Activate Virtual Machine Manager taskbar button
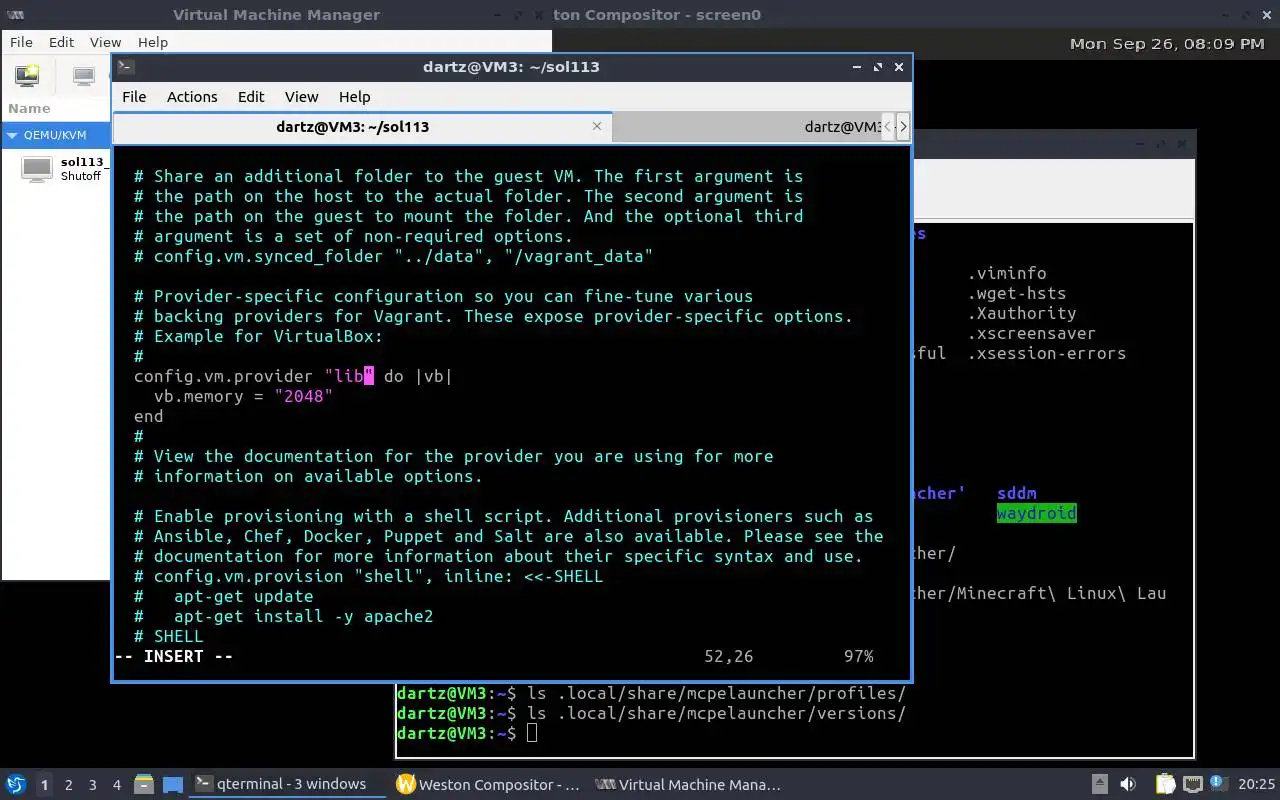1280x800 pixels. click(x=689, y=784)
